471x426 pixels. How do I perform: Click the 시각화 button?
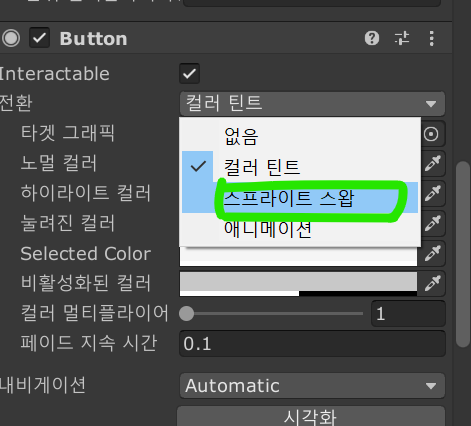click(x=311, y=416)
